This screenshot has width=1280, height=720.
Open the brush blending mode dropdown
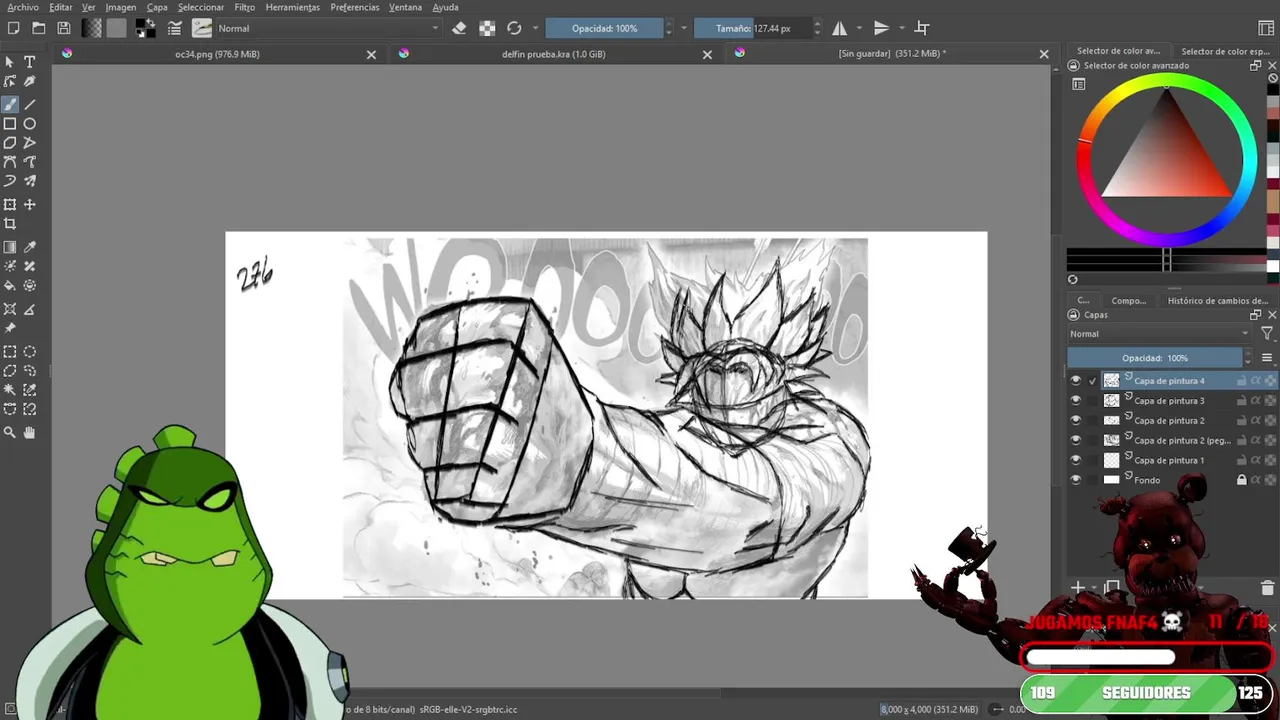328,28
